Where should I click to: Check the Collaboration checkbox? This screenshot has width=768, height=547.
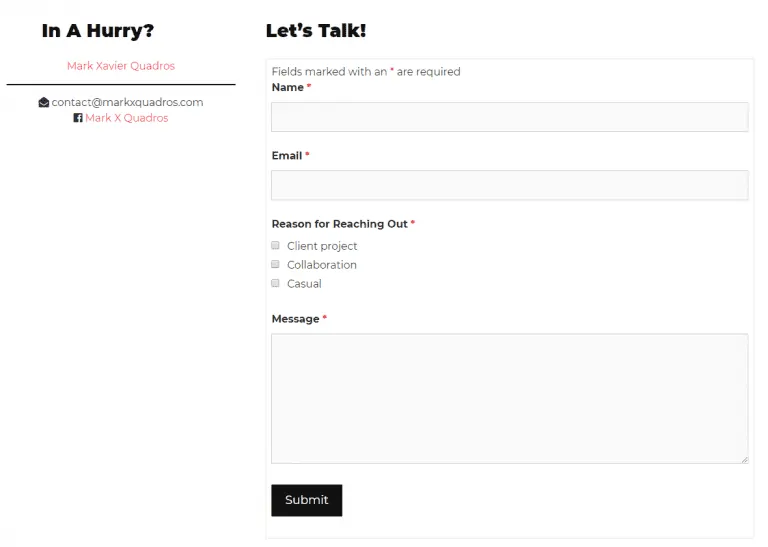(x=275, y=264)
